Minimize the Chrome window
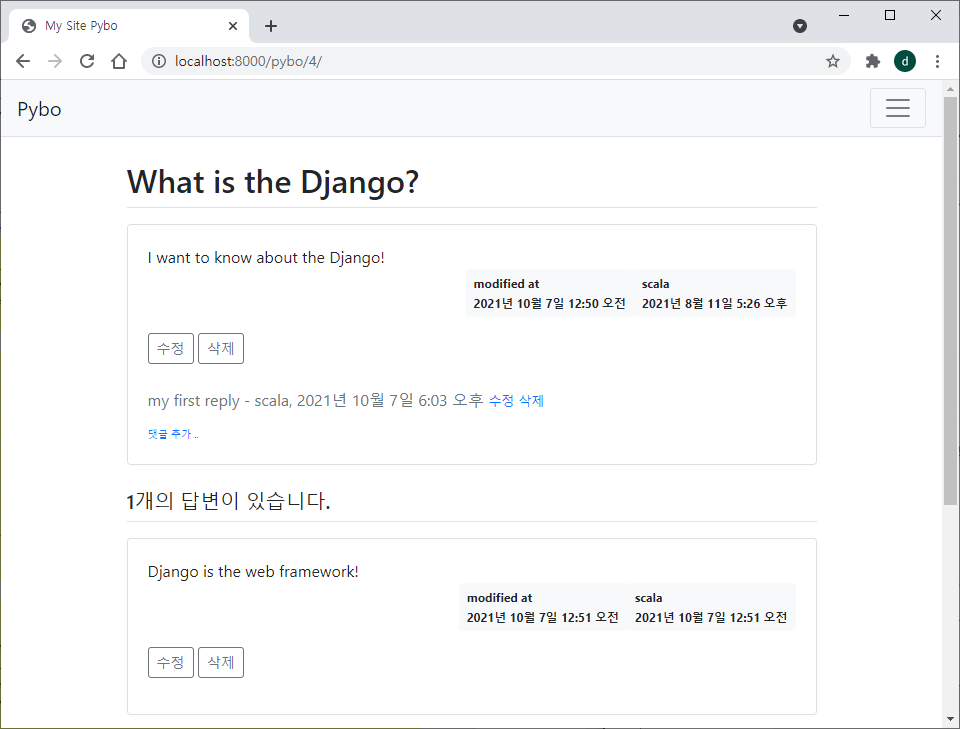This screenshot has height=729, width=960. click(844, 15)
